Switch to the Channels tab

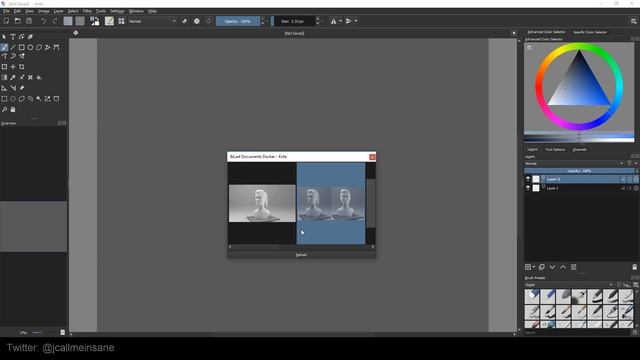click(579, 150)
